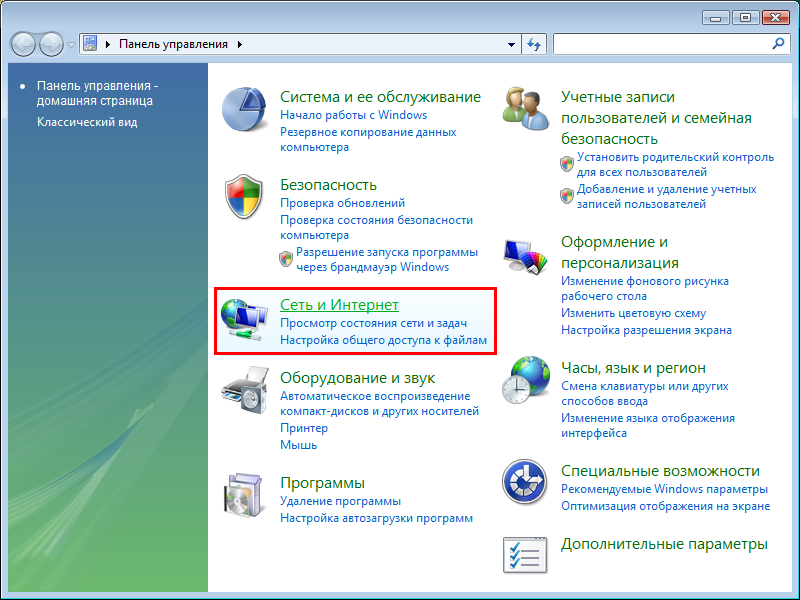Open Панель управления - домашняя страница
Image resolution: width=800 pixels, height=600 pixels.
(x=97, y=93)
